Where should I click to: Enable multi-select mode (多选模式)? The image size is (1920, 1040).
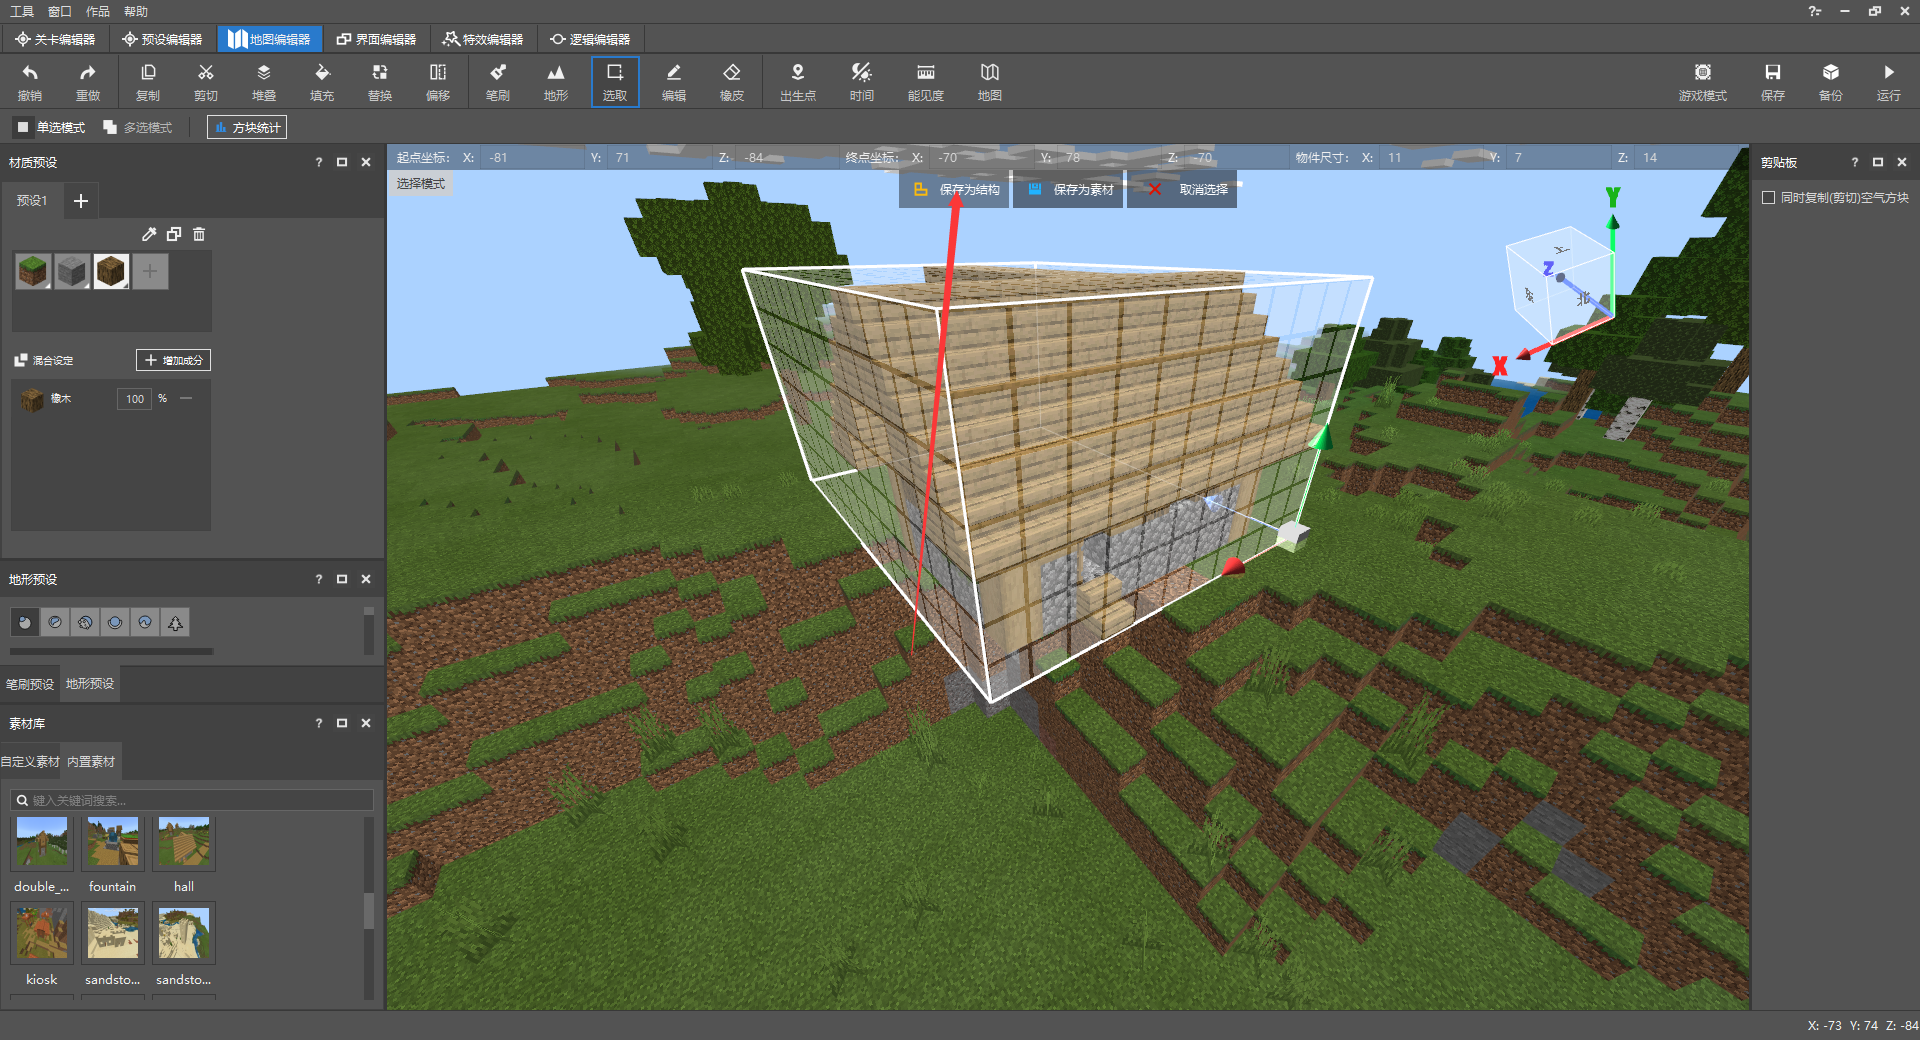(138, 127)
